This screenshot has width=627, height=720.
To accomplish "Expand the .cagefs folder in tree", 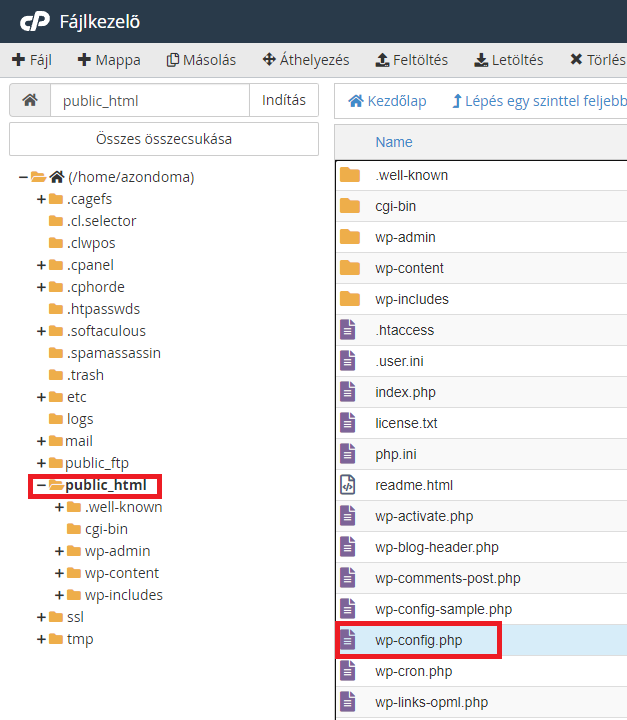I will click(x=41, y=199).
